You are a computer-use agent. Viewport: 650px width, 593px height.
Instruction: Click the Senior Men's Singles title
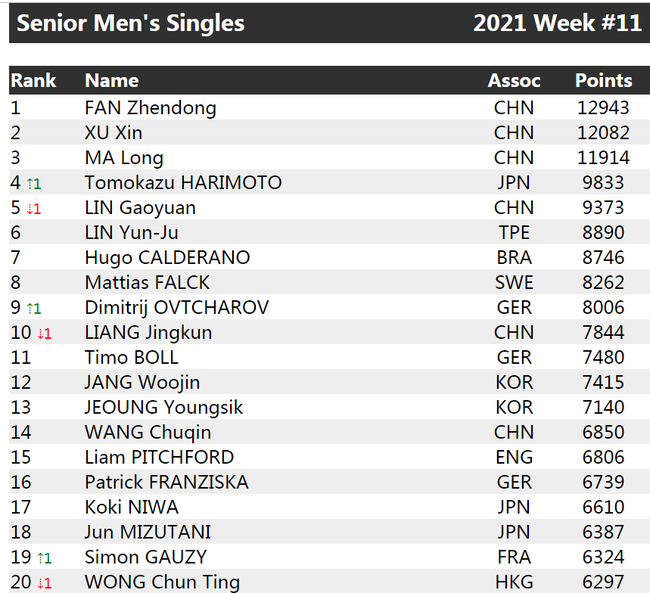[131, 23]
